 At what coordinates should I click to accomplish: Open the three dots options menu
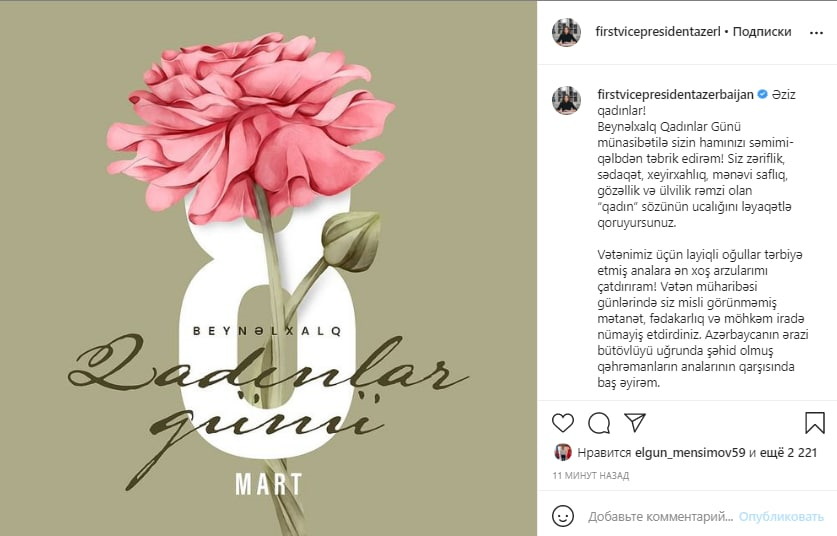pyautogui.click(x=816, y=33)
